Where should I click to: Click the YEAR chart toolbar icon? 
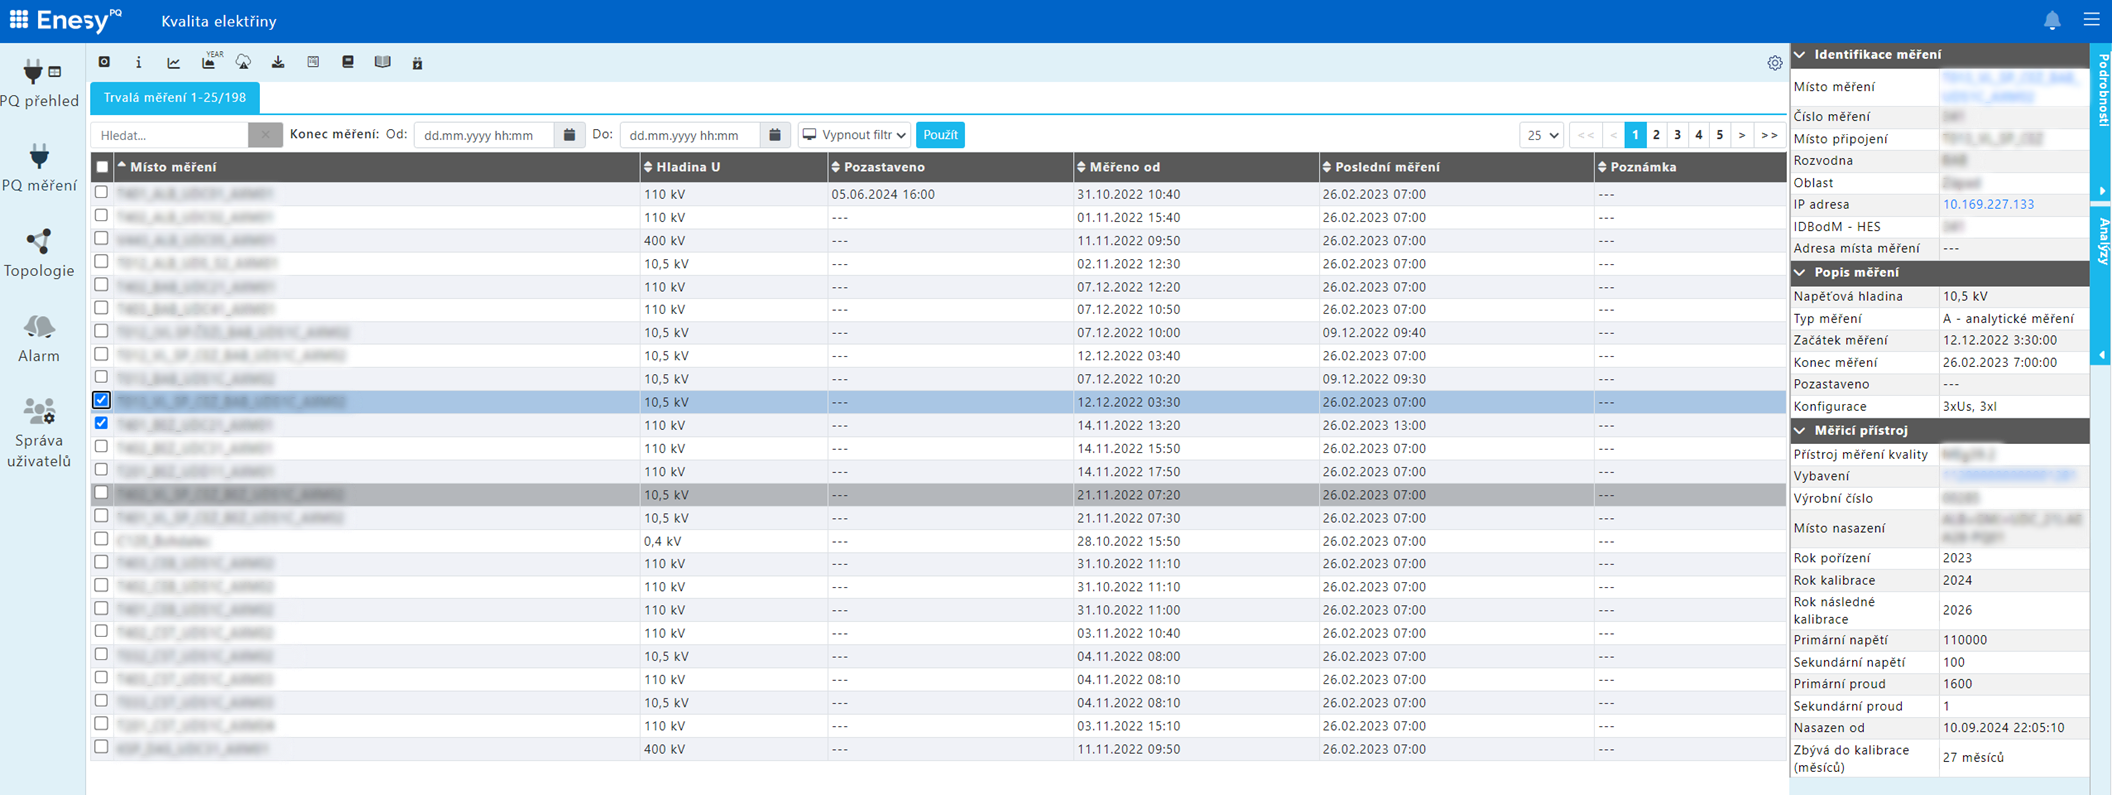(x=209, y=62)
